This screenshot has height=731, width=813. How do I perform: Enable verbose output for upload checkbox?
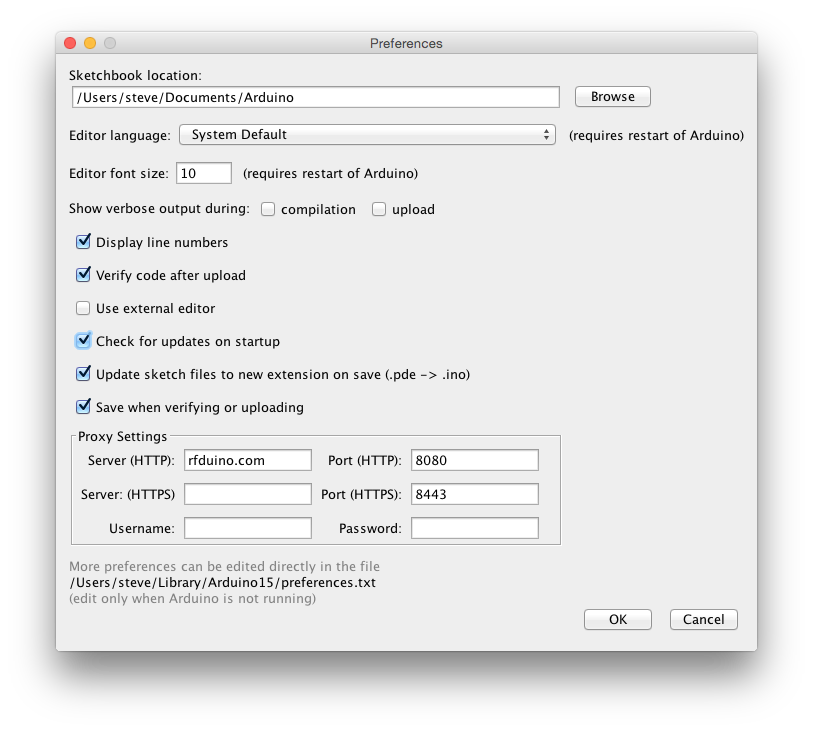click(x=379, y=210)
